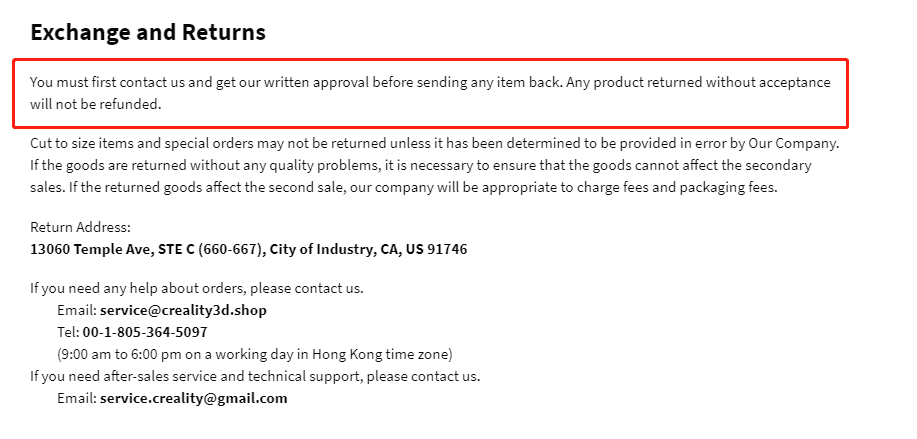Click the return address 13060 Temple Ave
Image resolution: width=917 pixels, height=439 pixels.
[x=249, y=249]
